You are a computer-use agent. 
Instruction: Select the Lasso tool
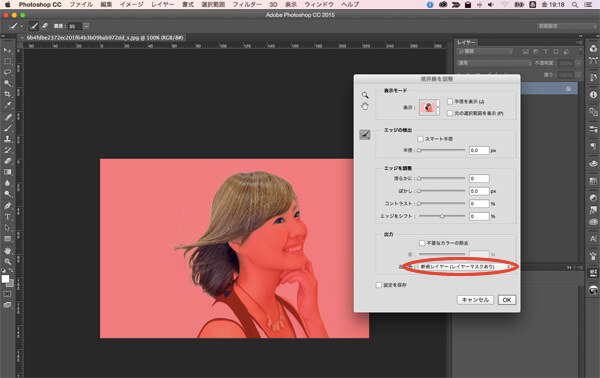click(x=7, y=72)
